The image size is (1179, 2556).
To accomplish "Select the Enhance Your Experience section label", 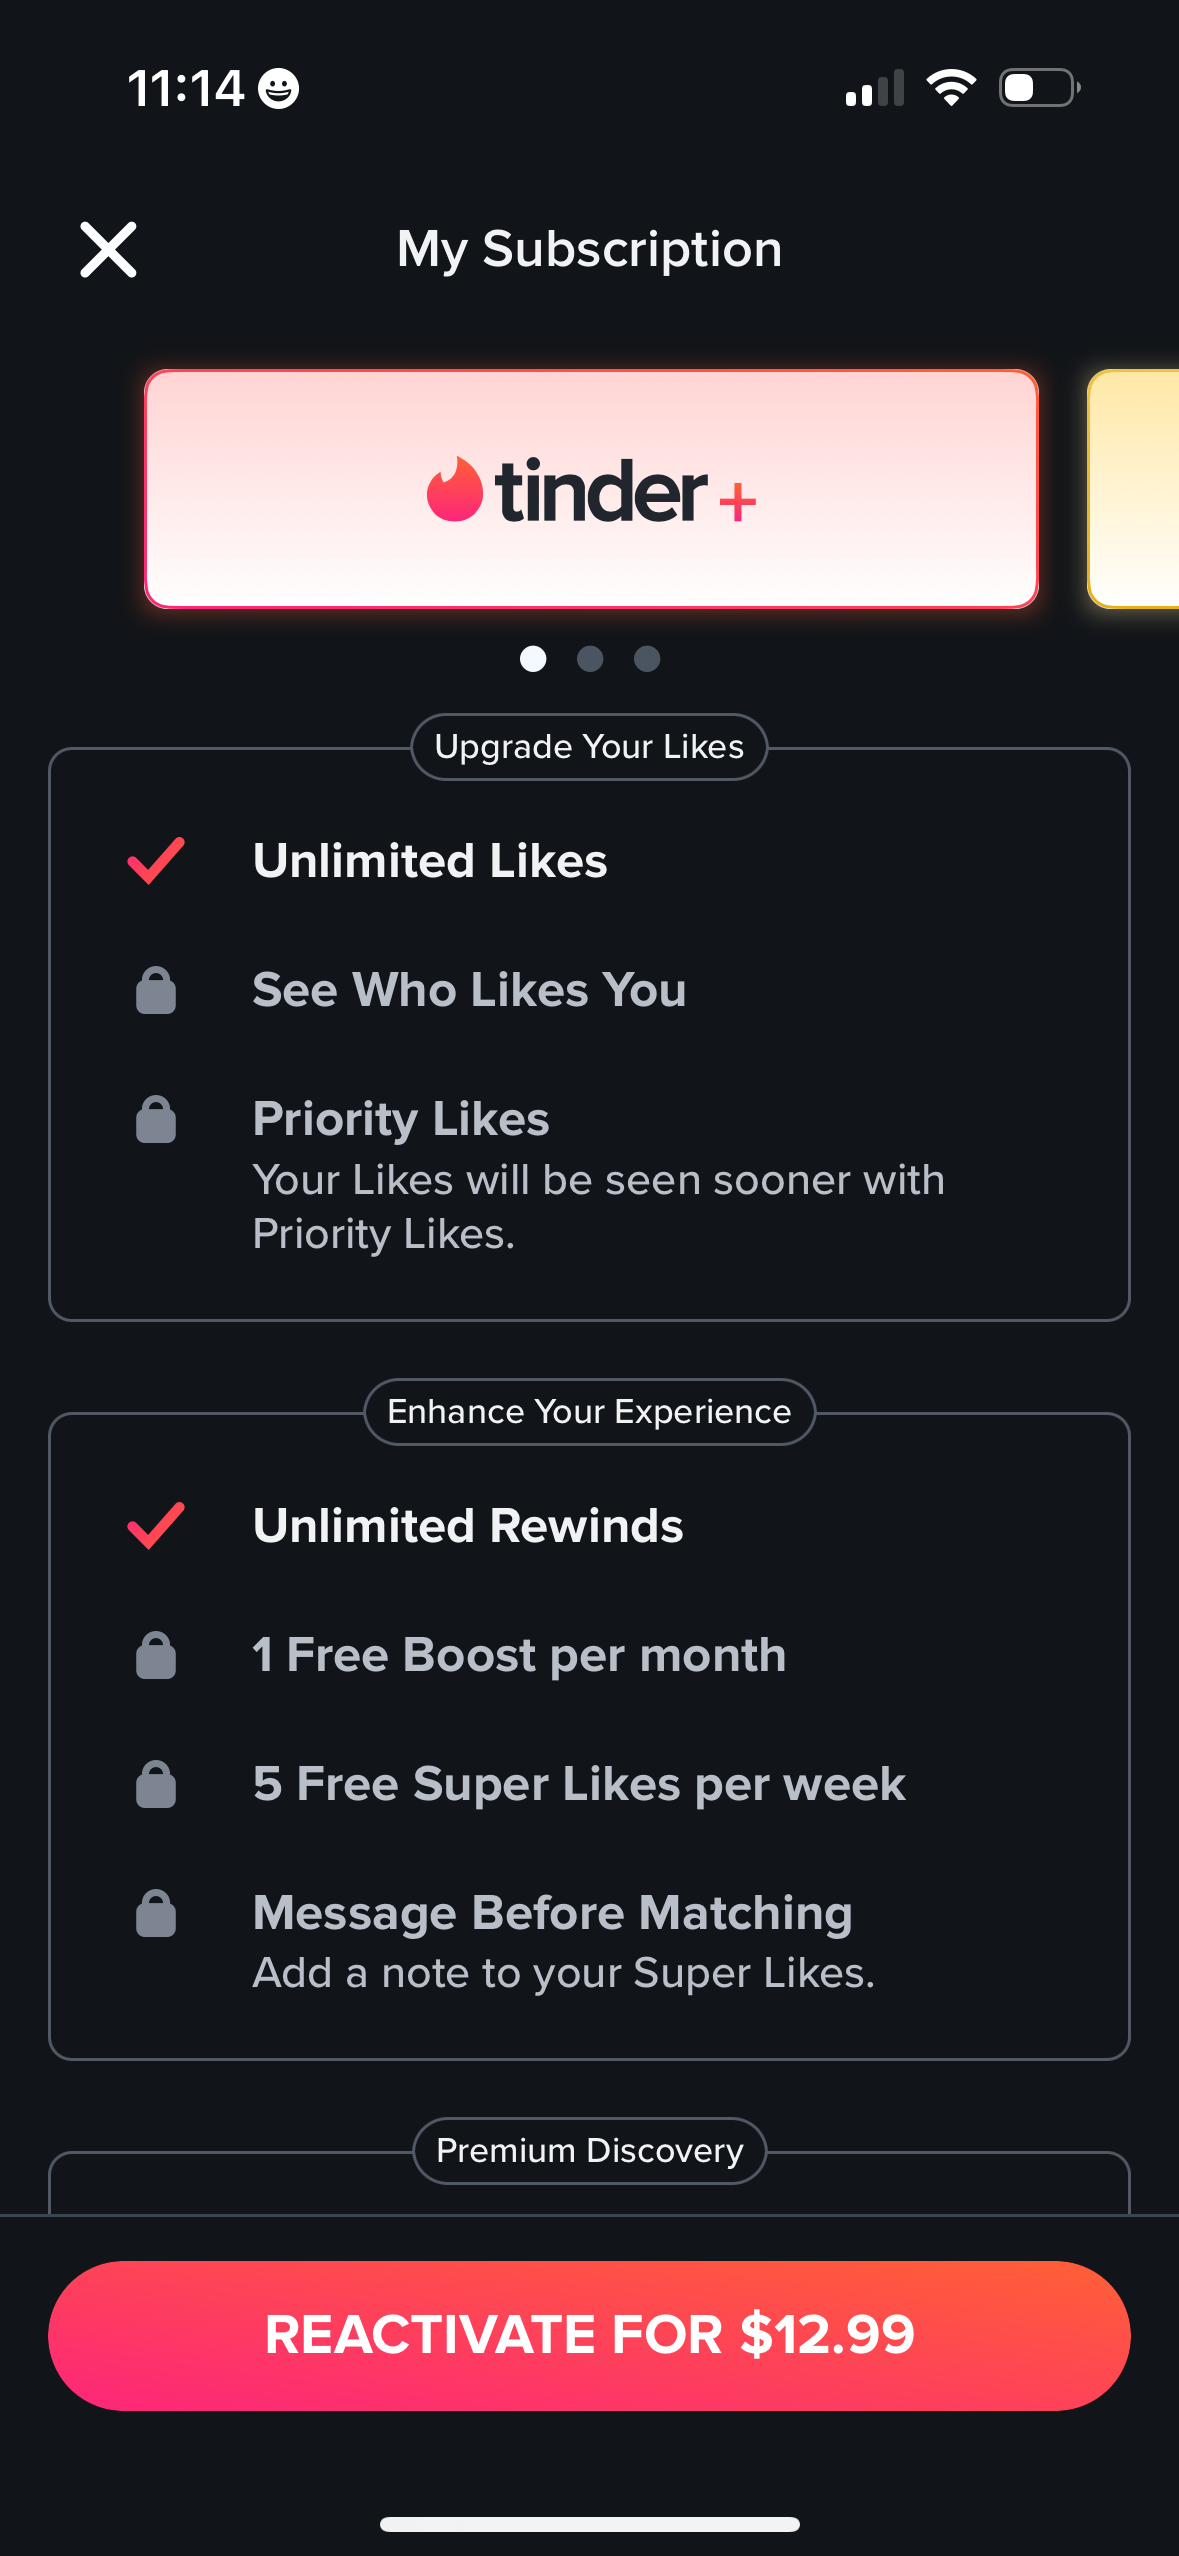I will click(x=589, y=1412).
